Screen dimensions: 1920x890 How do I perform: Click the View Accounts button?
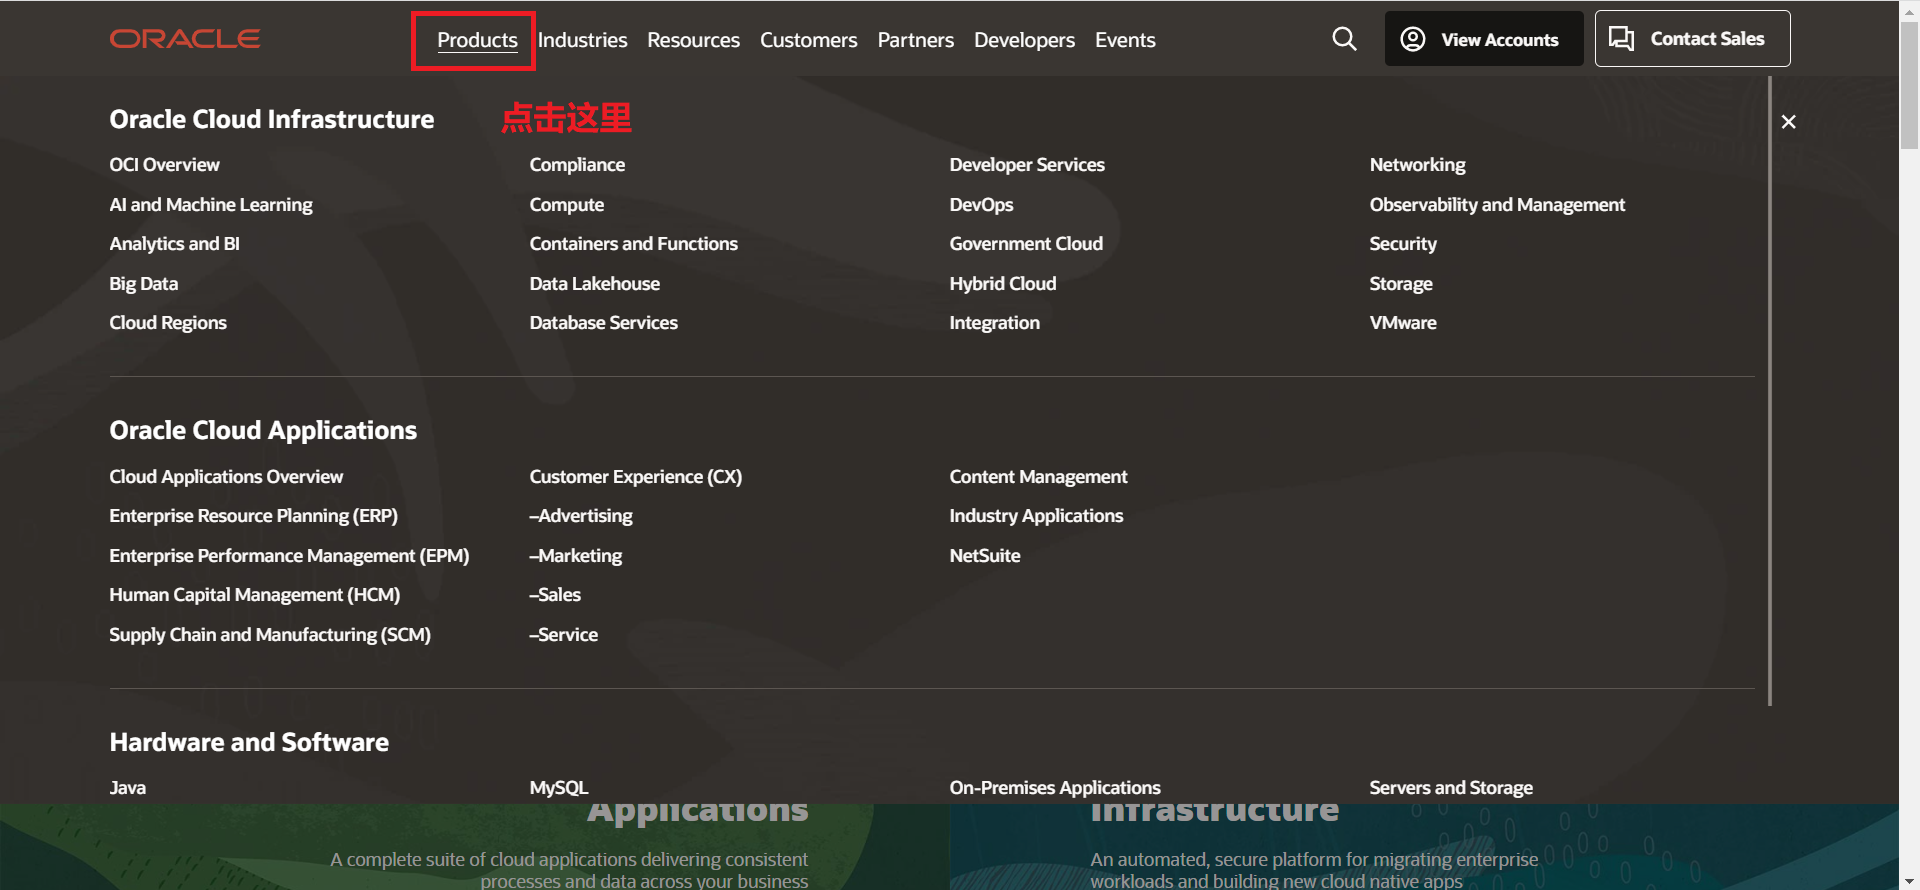(1484, 39)
